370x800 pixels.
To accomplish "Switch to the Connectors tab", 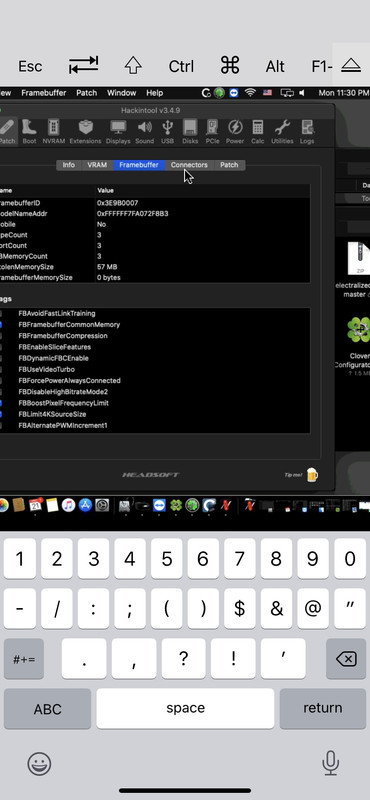I will 189,165.
